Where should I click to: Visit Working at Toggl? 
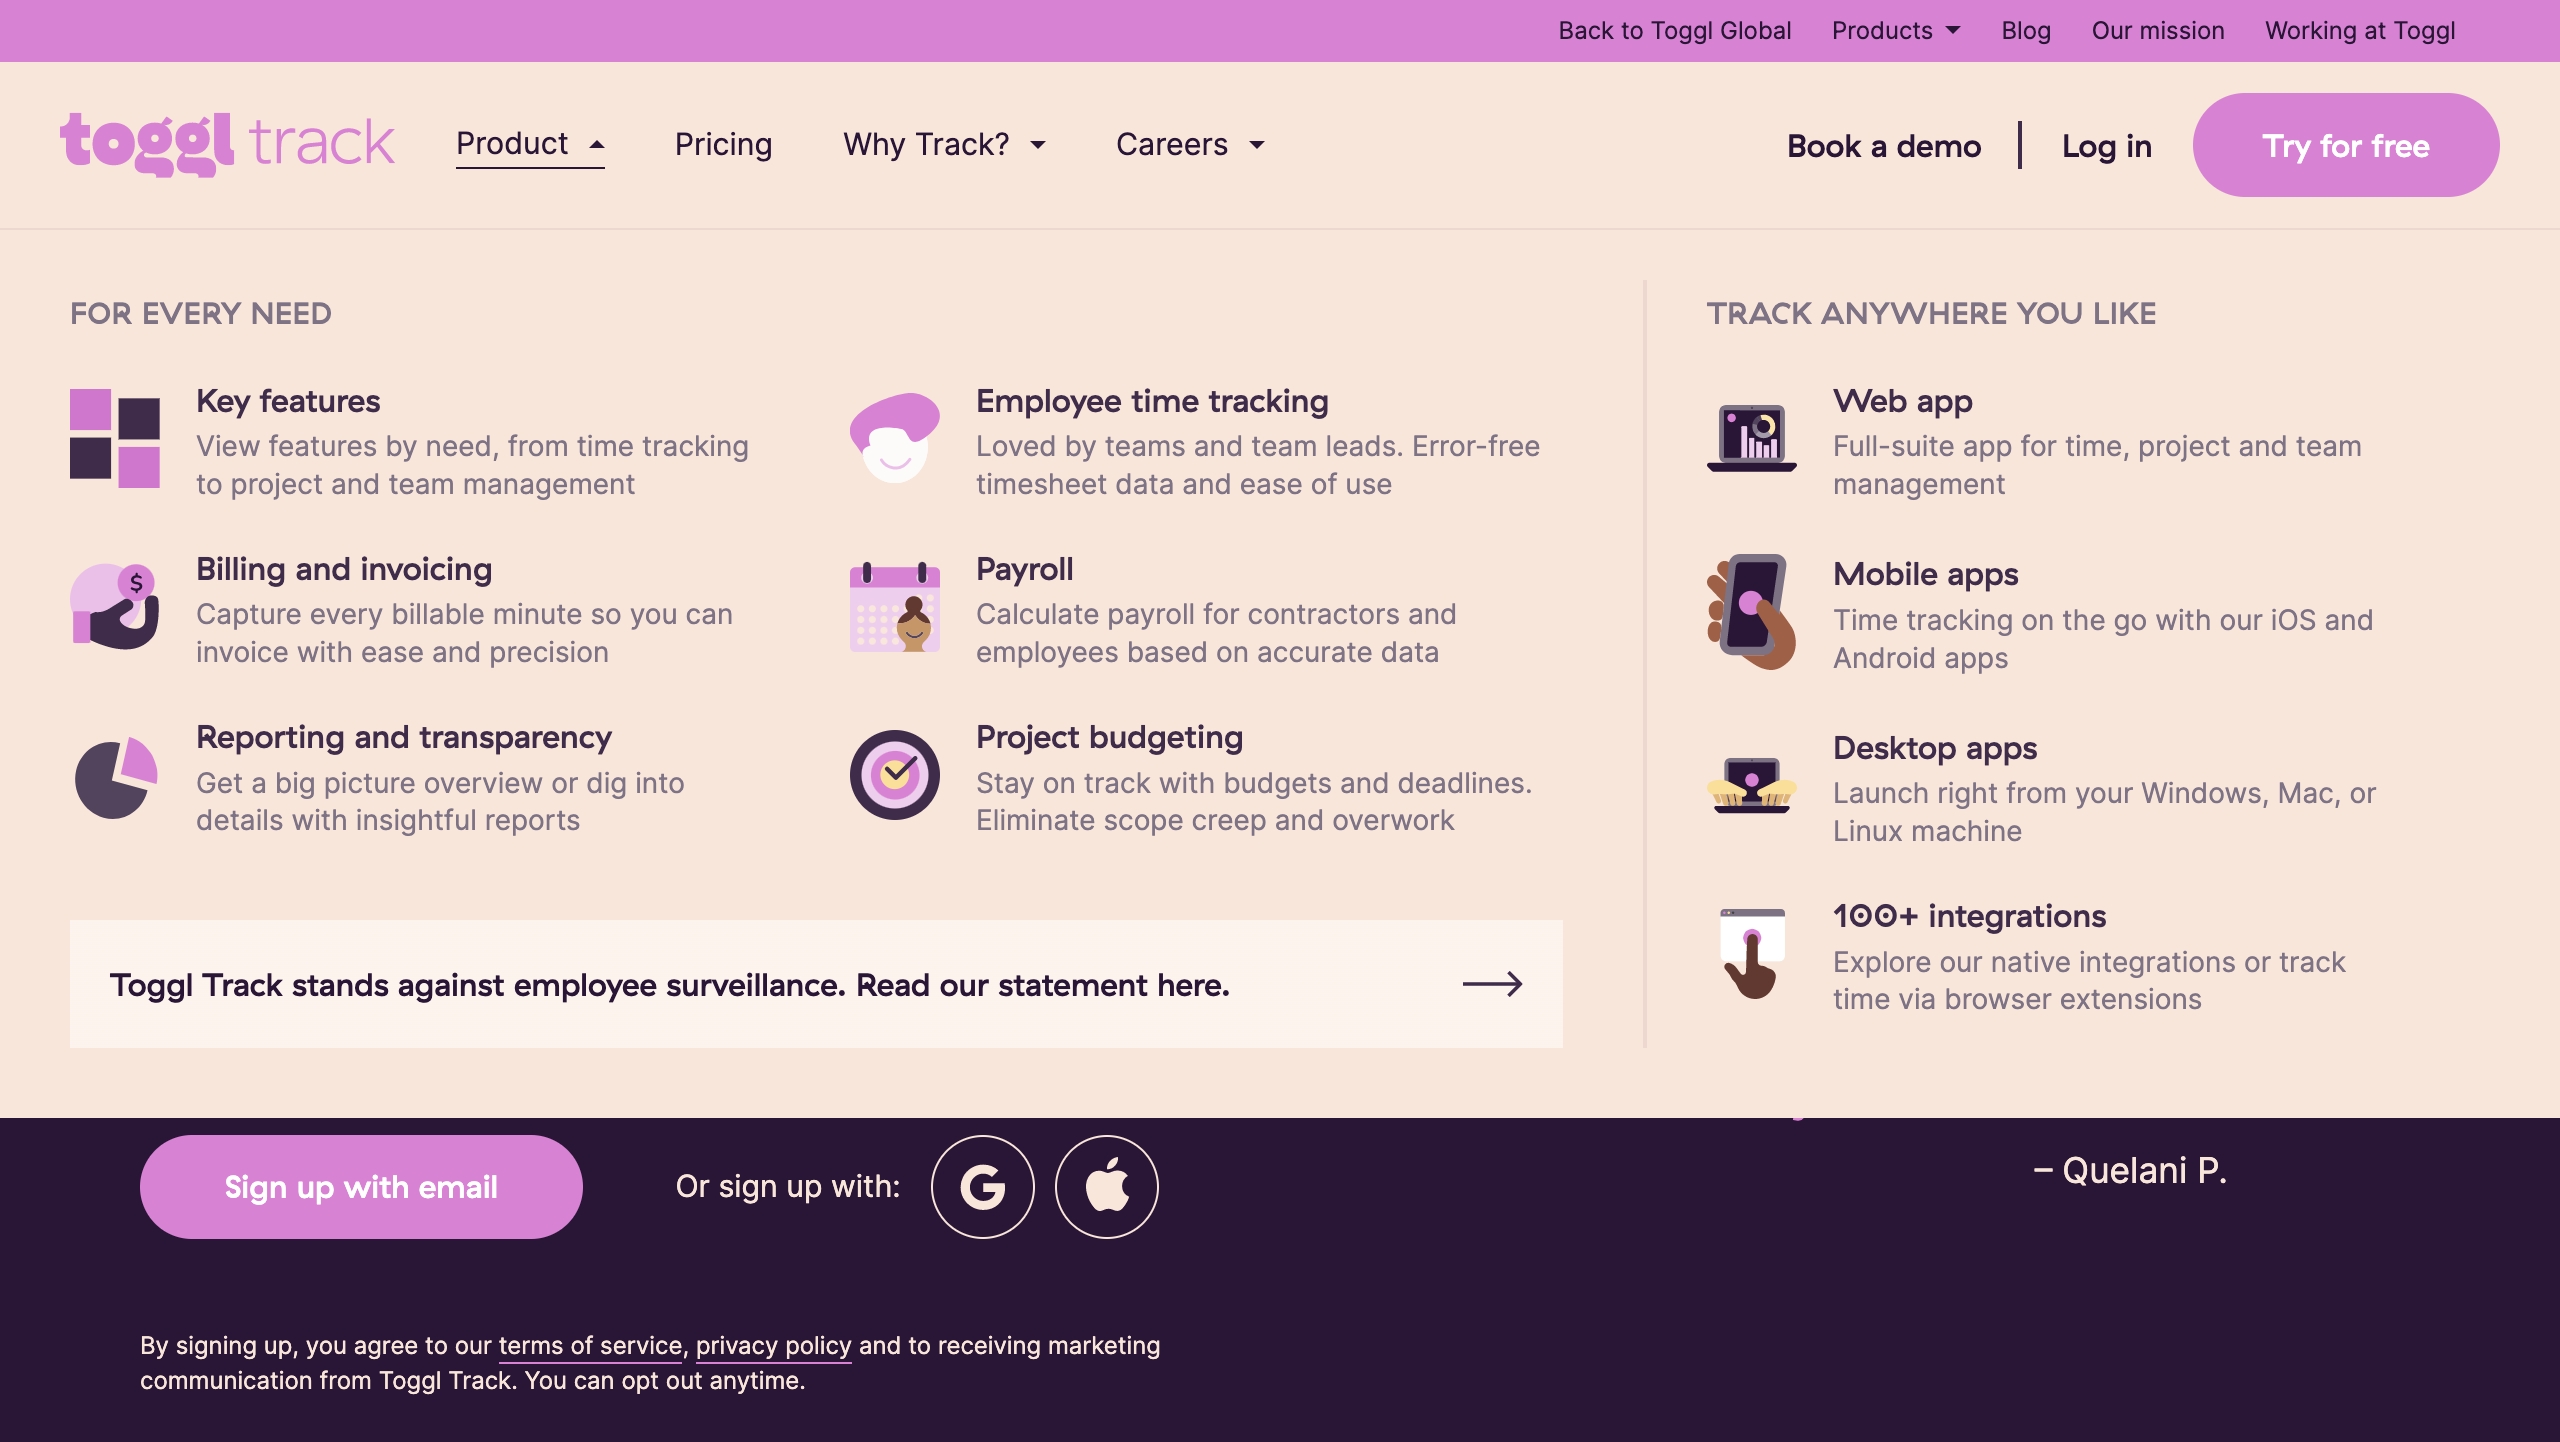(x=2360, y=31)
